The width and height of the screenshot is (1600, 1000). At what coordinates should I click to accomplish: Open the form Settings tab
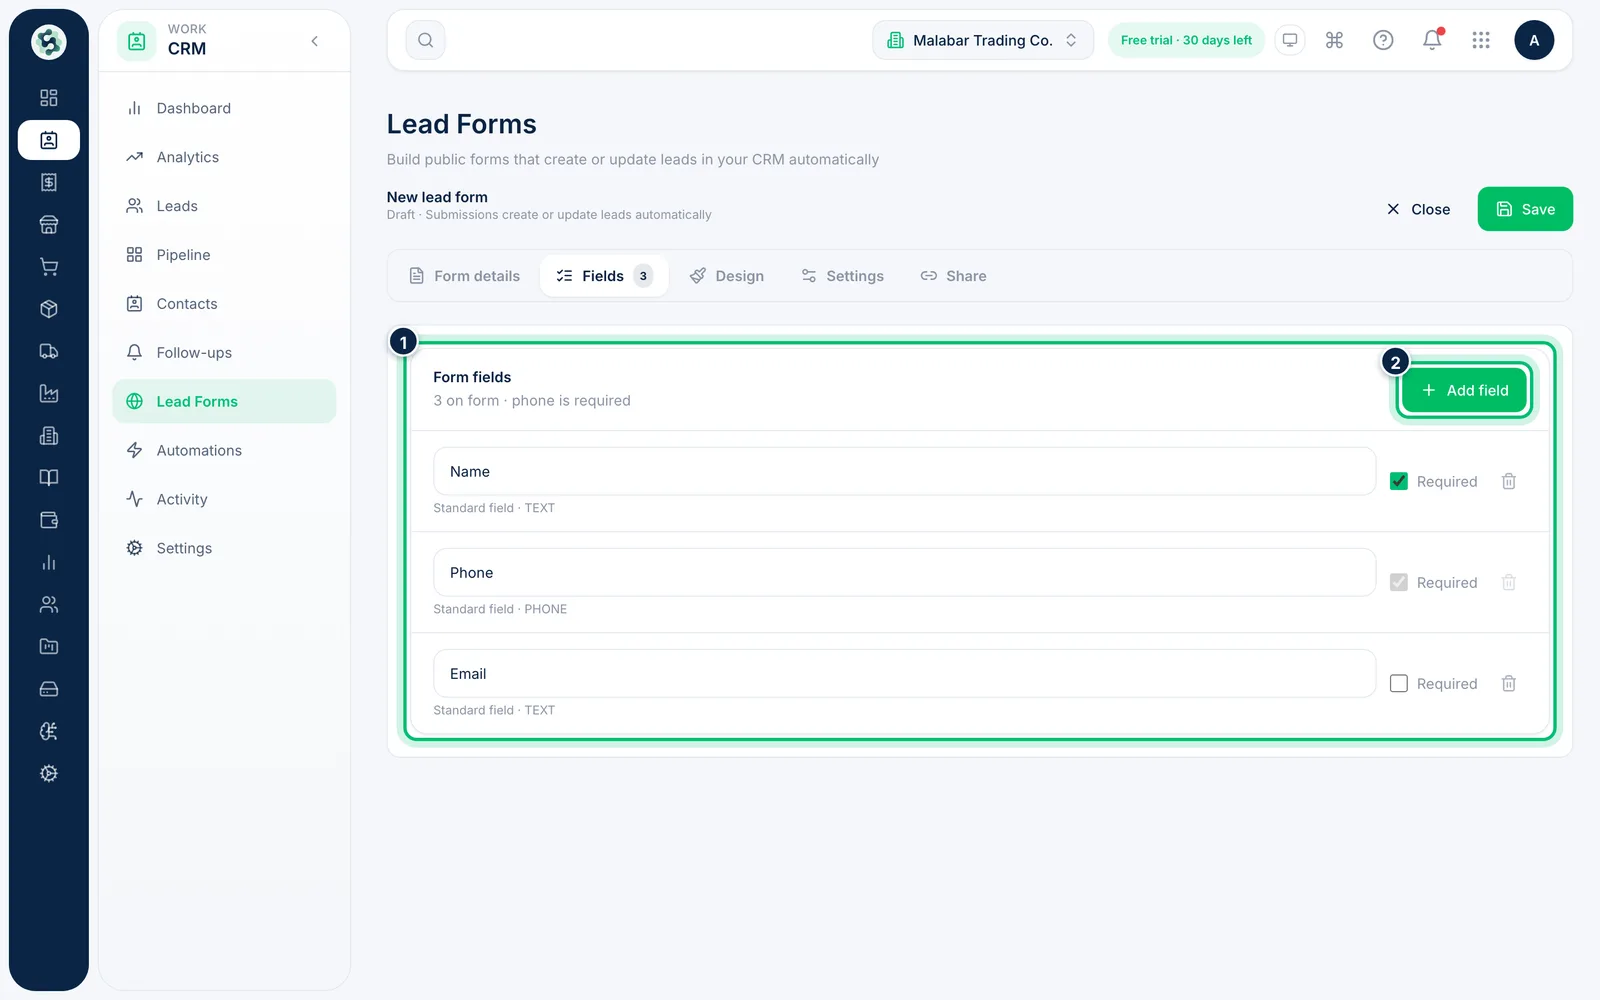pos(842,276)
